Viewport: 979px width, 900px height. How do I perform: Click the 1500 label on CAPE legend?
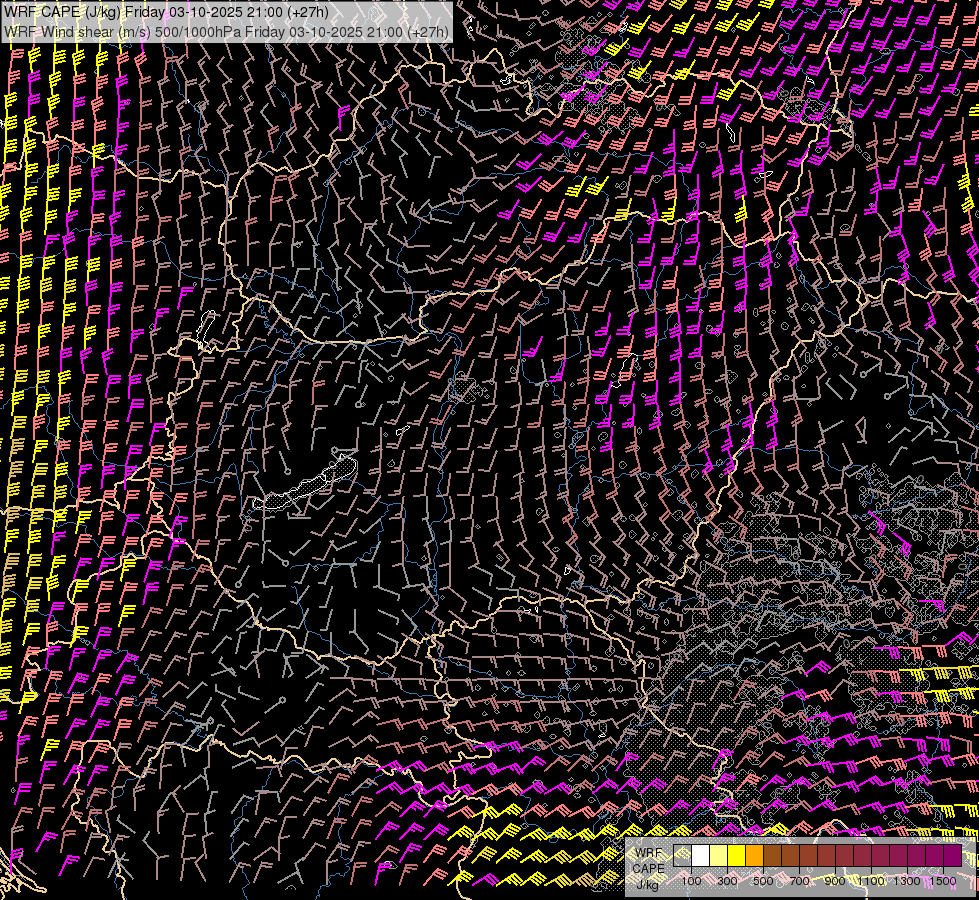coord(943,880)
